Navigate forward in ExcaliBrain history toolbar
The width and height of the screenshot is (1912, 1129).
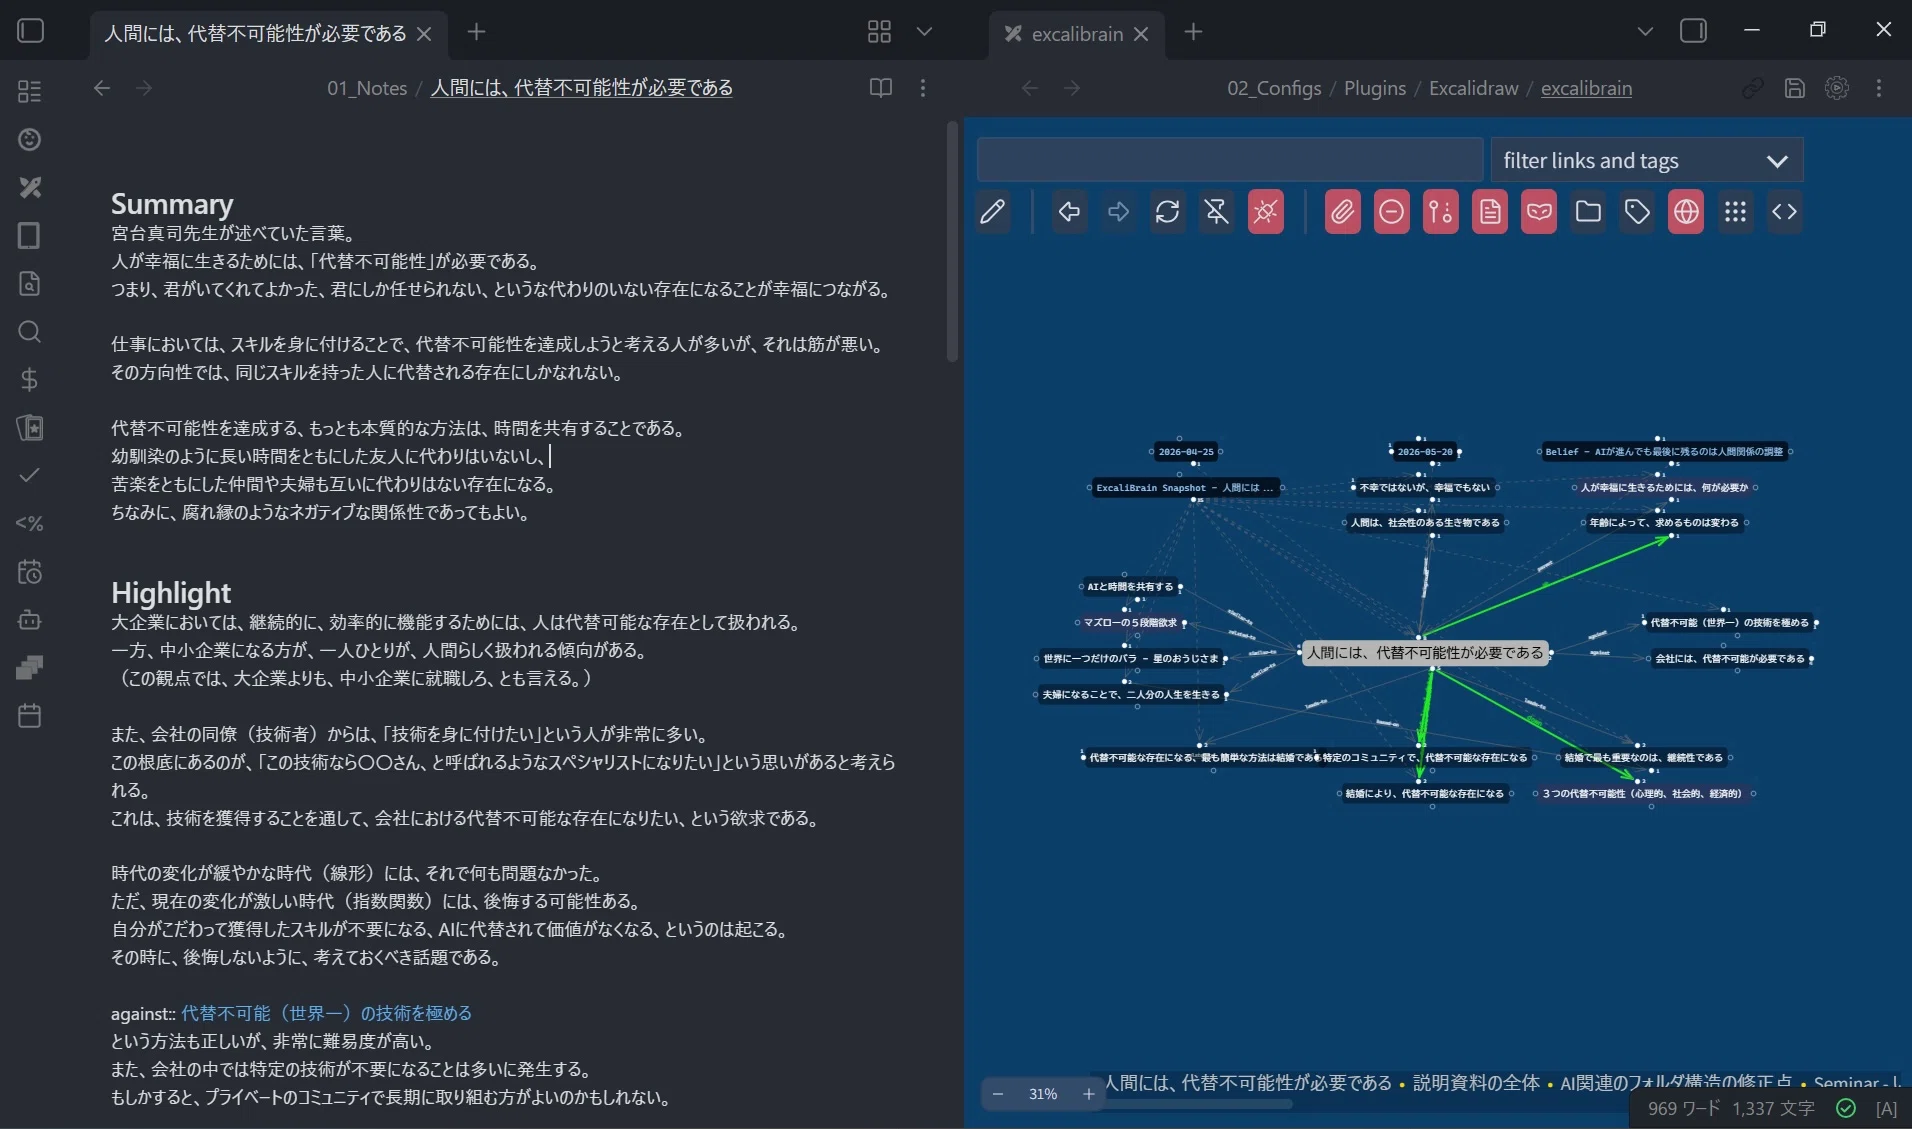pos(1118,212)
